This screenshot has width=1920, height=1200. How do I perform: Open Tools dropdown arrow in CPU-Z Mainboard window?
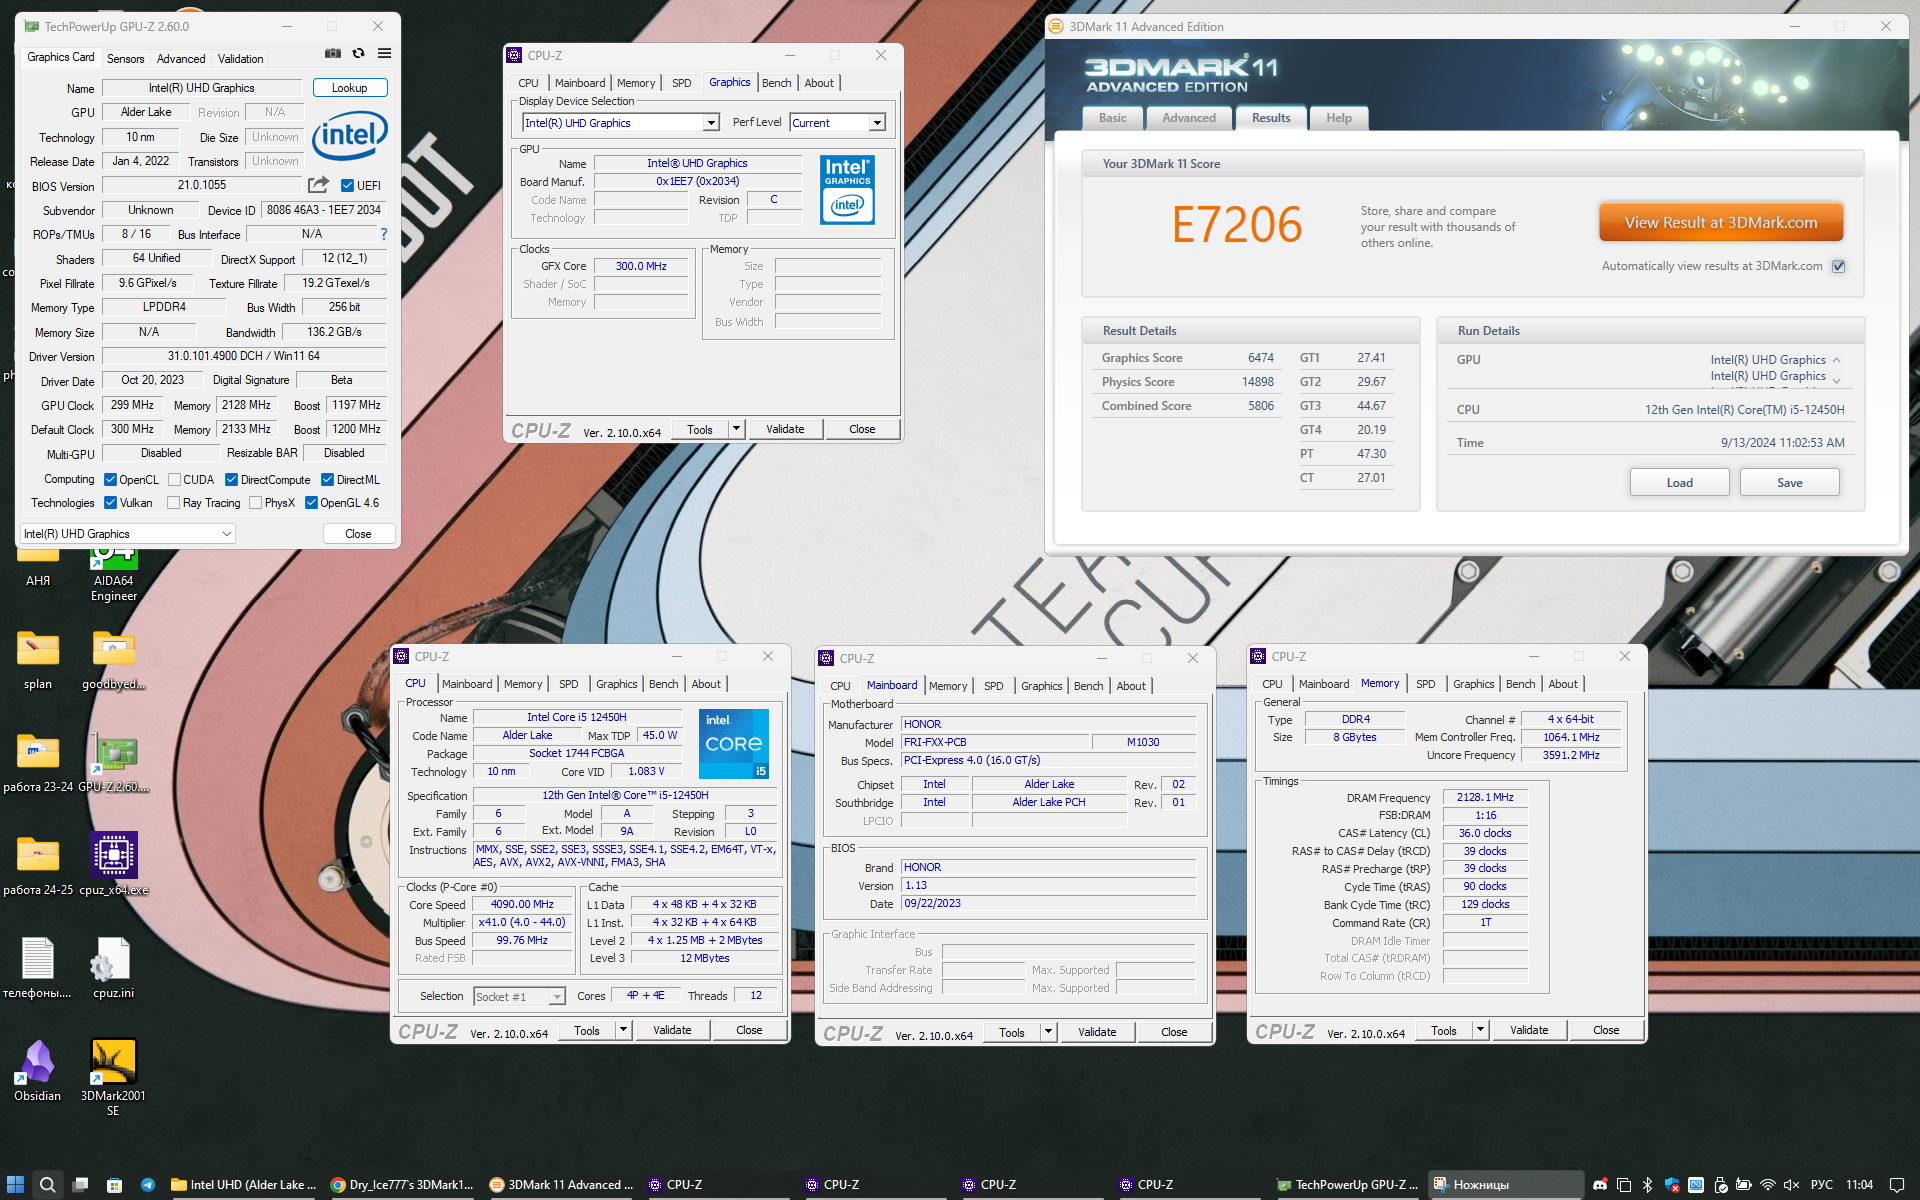[1048, 1032]
